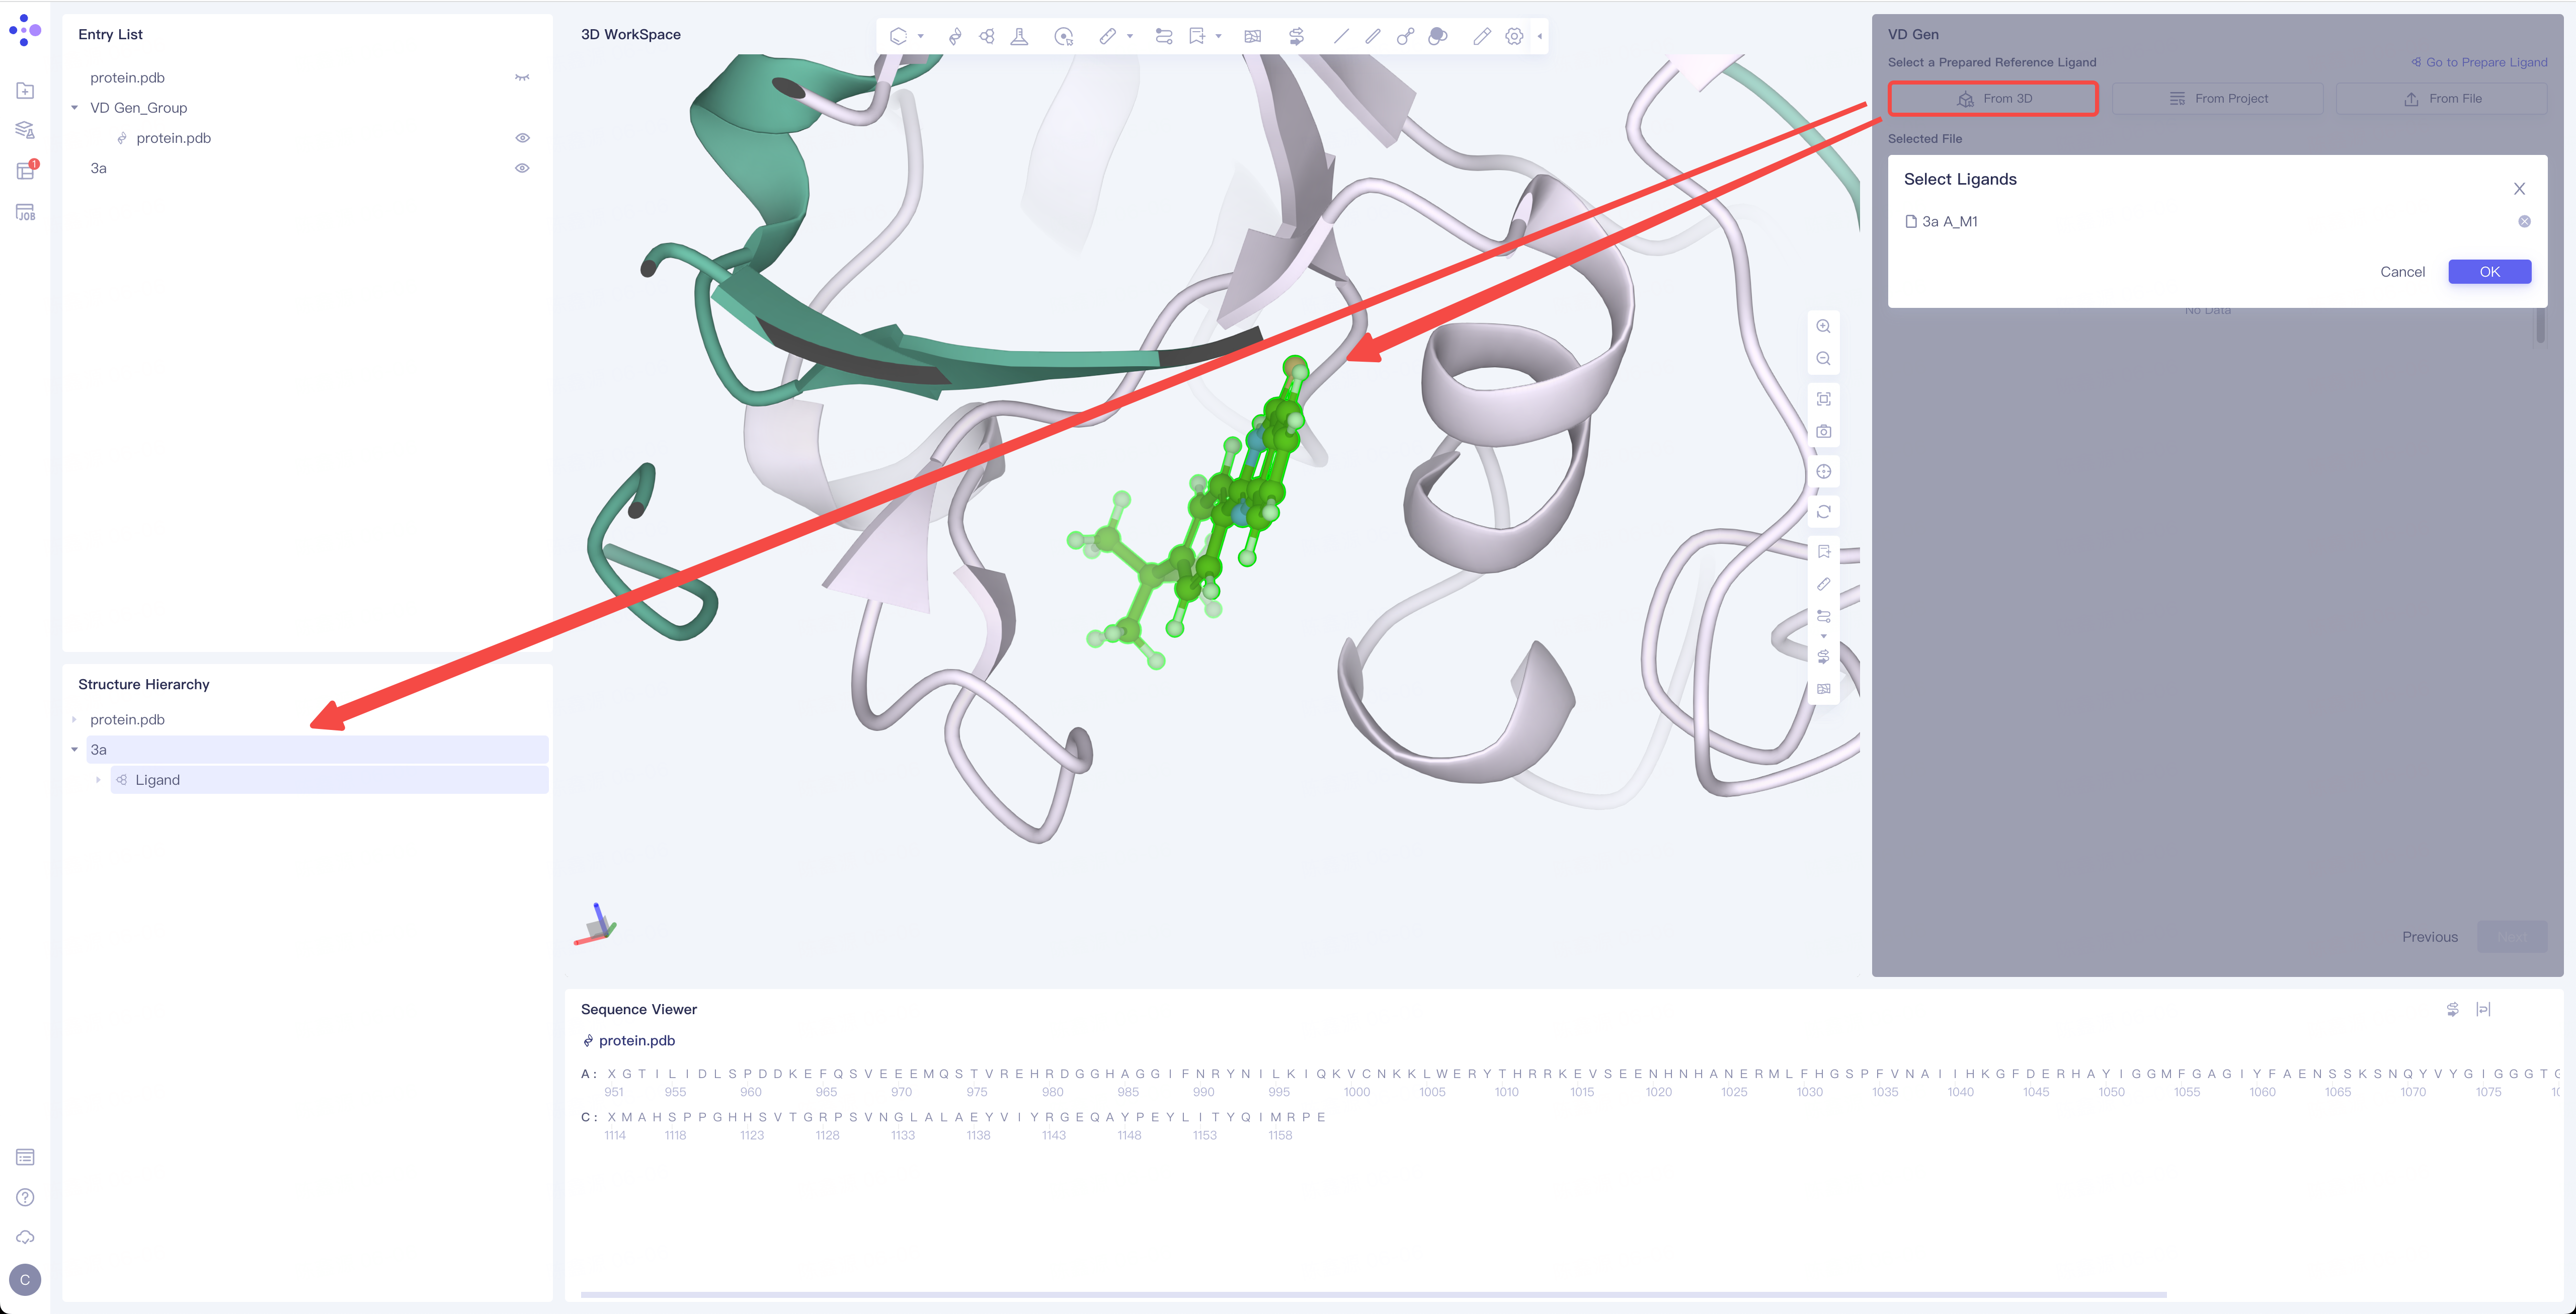Image resolution: width=2576 pixels, height=1314 pixels.
Task: Click Go to Prepare Ligand link
Action: pyautogui.click(x=2479, y=62)
